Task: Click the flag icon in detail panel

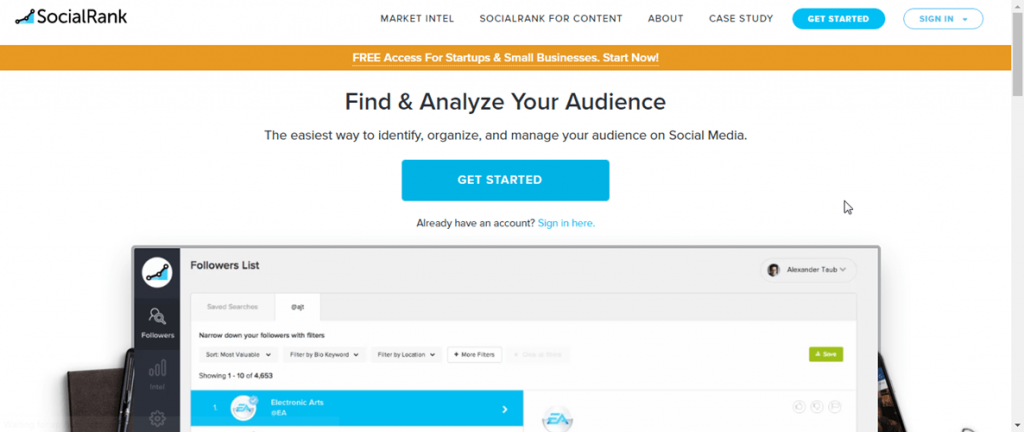Action: 835,407
